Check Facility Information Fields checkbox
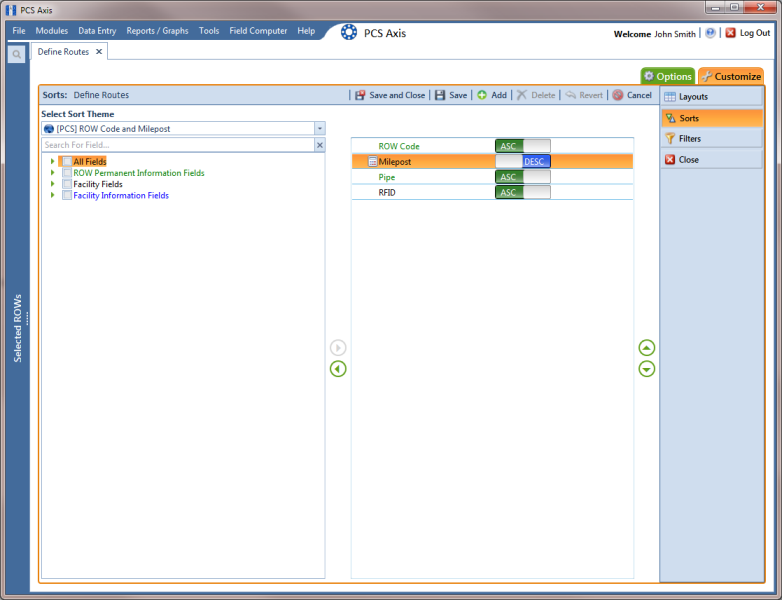Screen dimensions: 782x600 click(x=67, y=195)
